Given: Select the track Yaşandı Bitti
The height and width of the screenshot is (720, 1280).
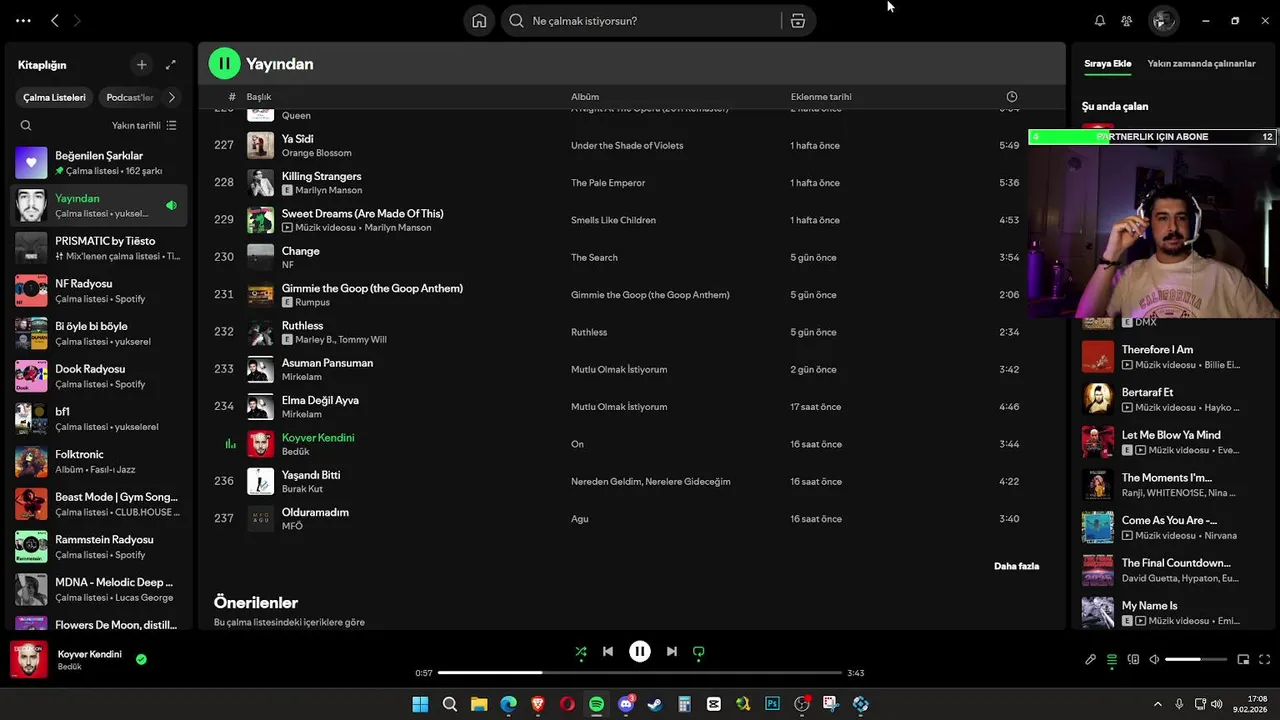Looking at the screenshot, I should click(x=311, y=475).
